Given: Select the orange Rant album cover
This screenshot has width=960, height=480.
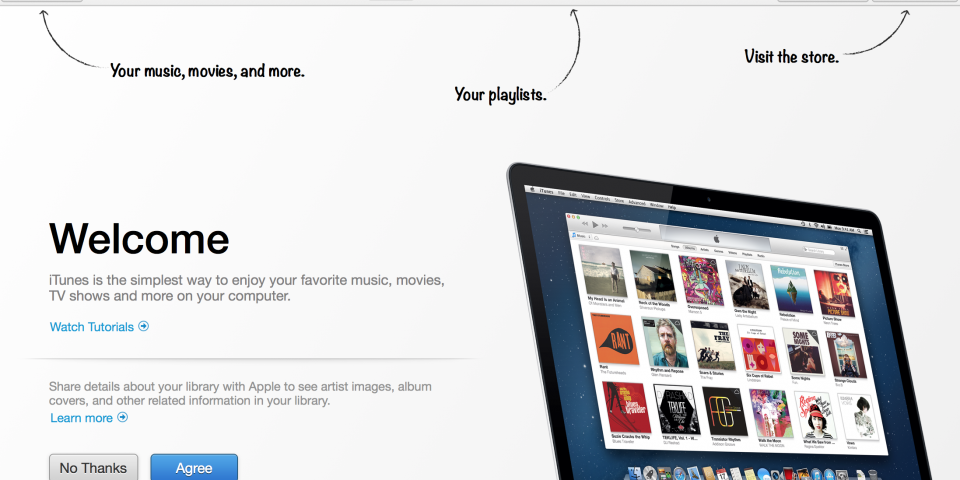Looking at the screenshot, I should click(x=614, y=339).
